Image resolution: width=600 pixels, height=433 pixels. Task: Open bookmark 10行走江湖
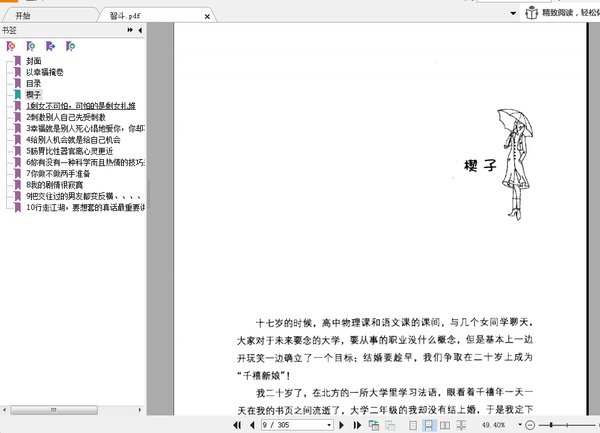pyautogui.click(x=85, y=207)
